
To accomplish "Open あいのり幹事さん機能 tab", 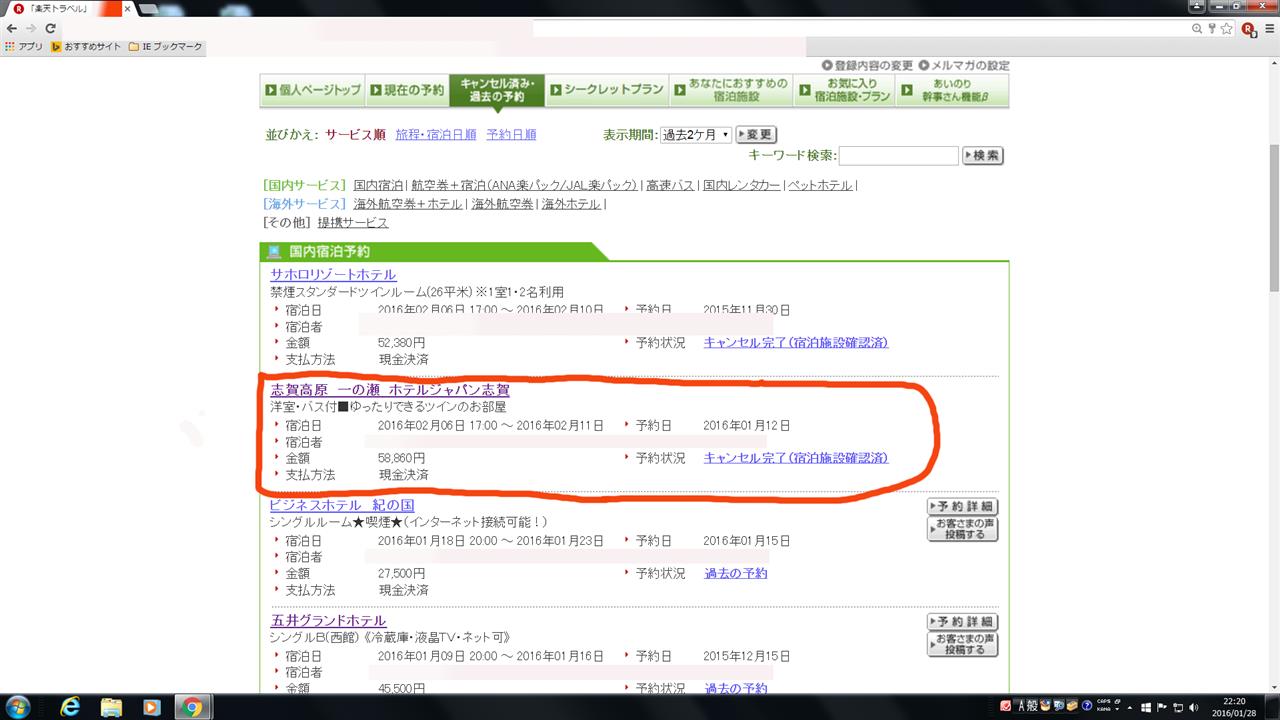I will [952, 90].
